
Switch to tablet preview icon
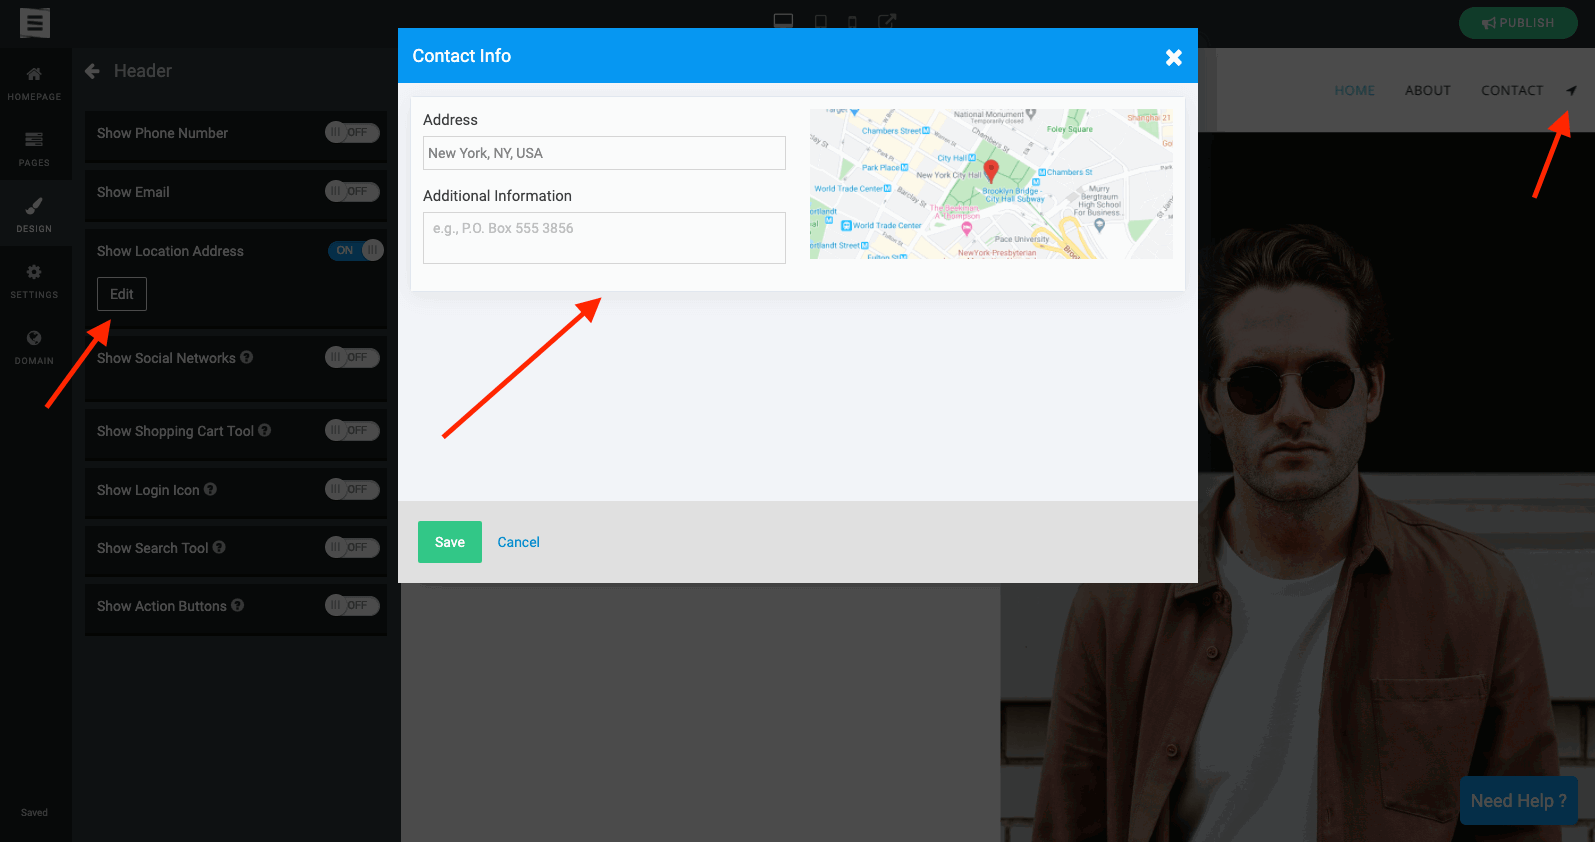[x=821, y=21]
